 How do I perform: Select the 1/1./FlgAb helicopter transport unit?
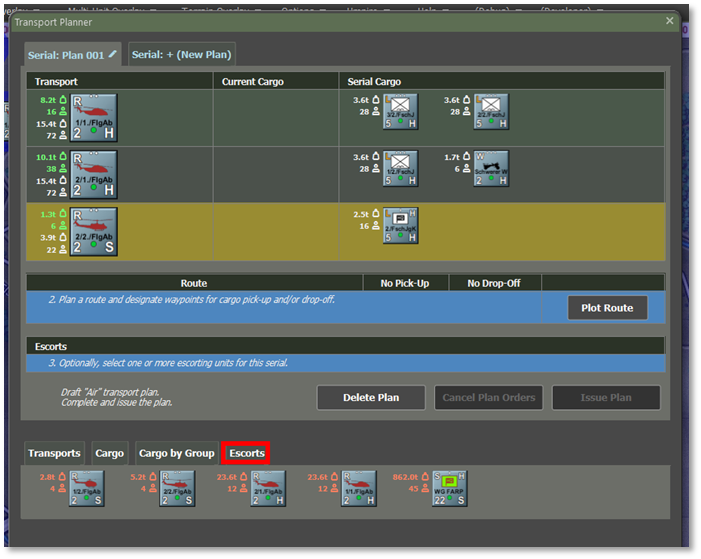pos(94,118)
